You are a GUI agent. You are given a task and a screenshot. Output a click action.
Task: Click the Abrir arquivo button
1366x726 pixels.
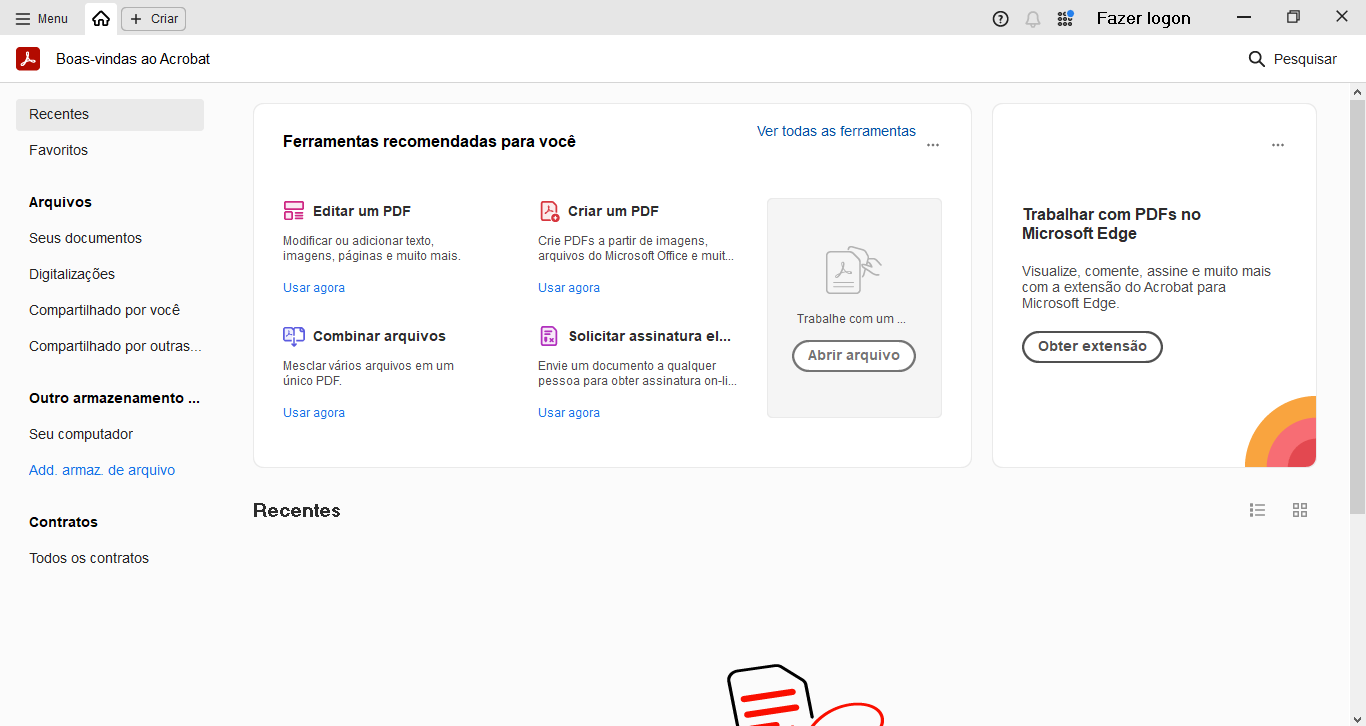pyautogui.click(x=853, y=356)
